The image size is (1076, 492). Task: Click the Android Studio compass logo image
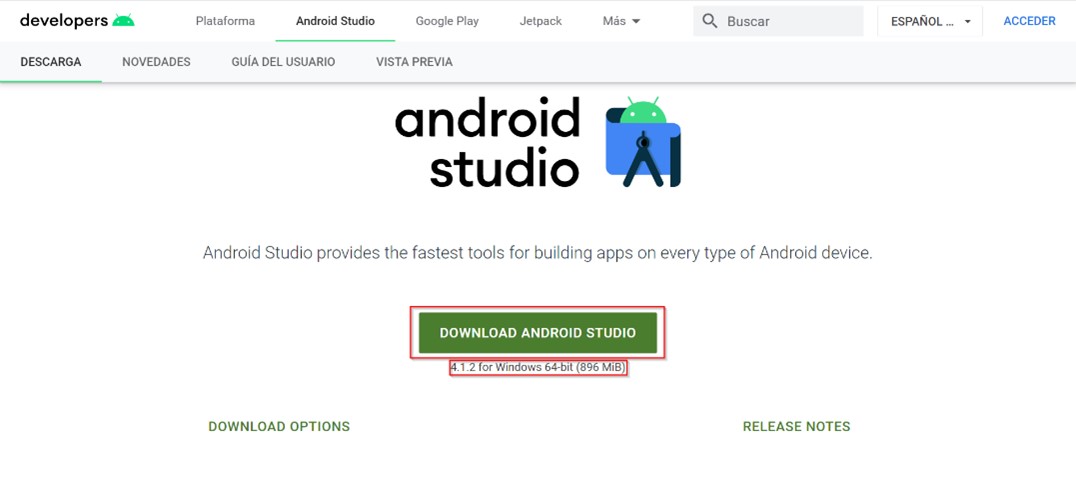643,142
